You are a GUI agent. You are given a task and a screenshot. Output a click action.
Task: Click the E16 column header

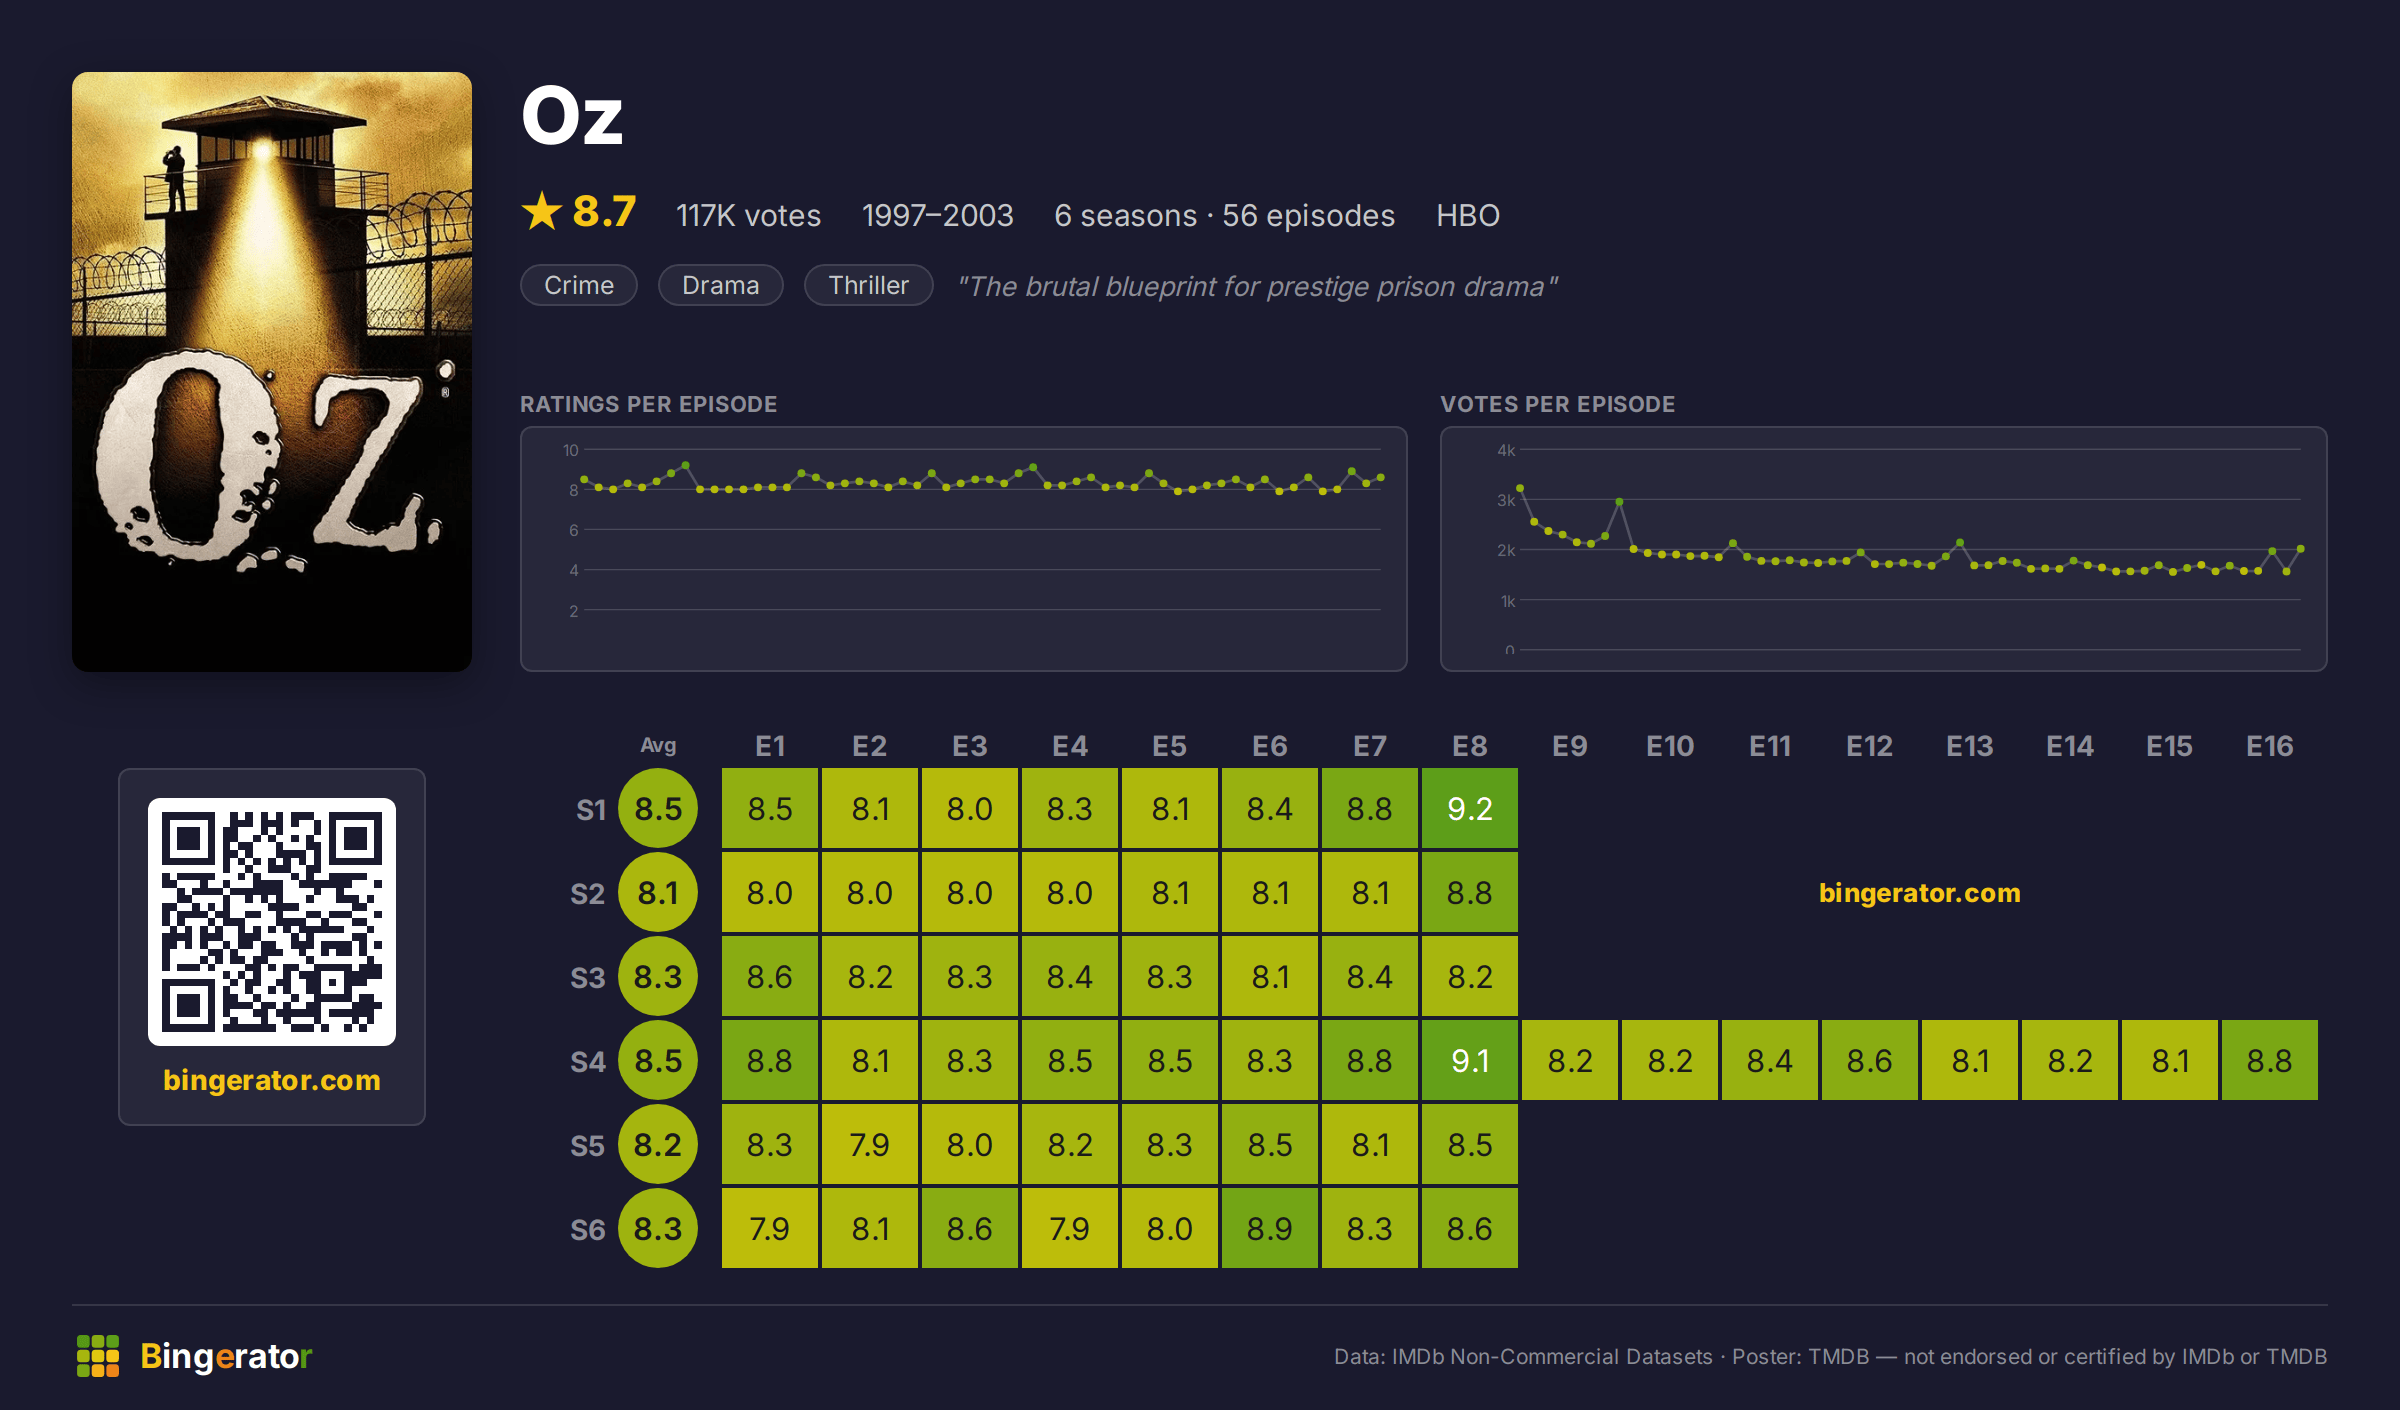click(x=2269, y=746)
